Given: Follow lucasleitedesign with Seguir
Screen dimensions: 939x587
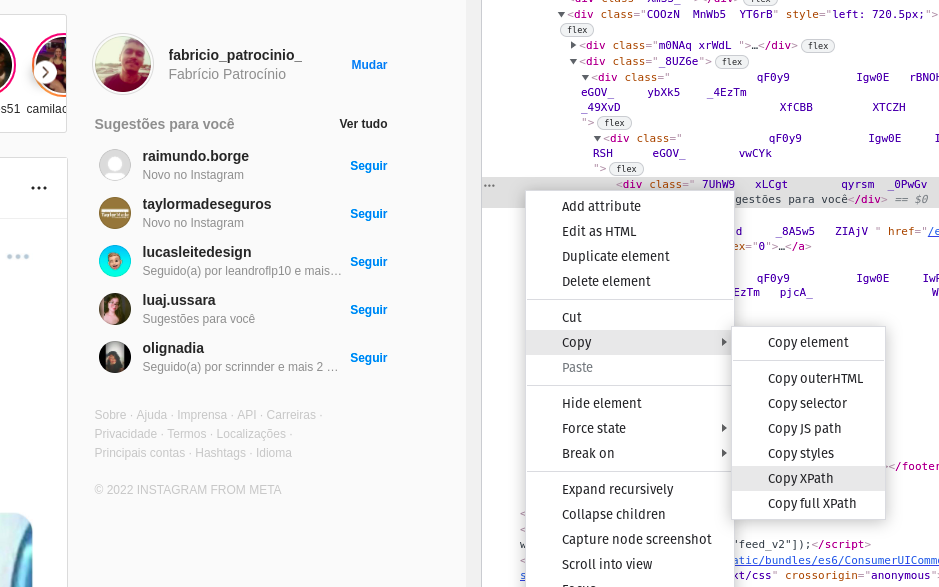Looking at the screenshot, I should click(x=368, y=262).
